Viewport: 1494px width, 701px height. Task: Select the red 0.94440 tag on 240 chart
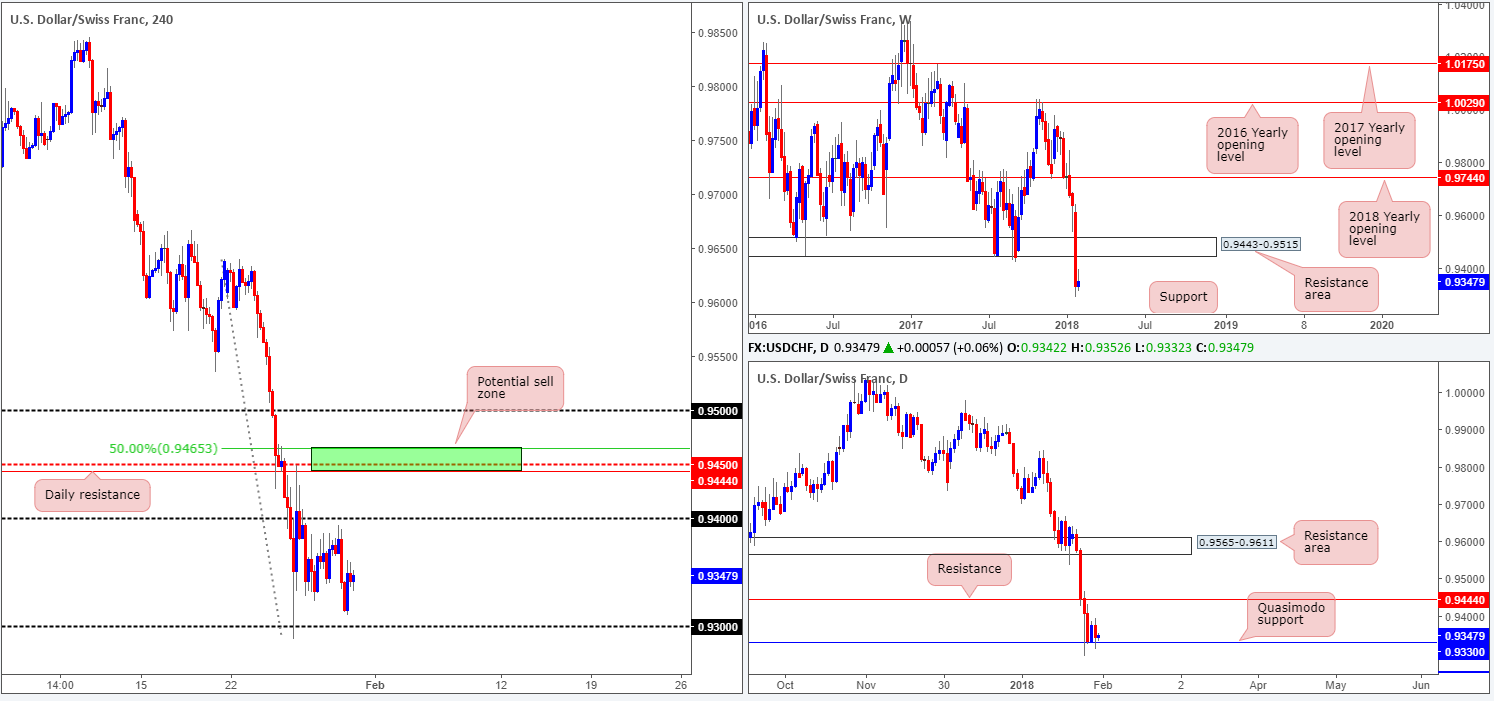(717, 481)
